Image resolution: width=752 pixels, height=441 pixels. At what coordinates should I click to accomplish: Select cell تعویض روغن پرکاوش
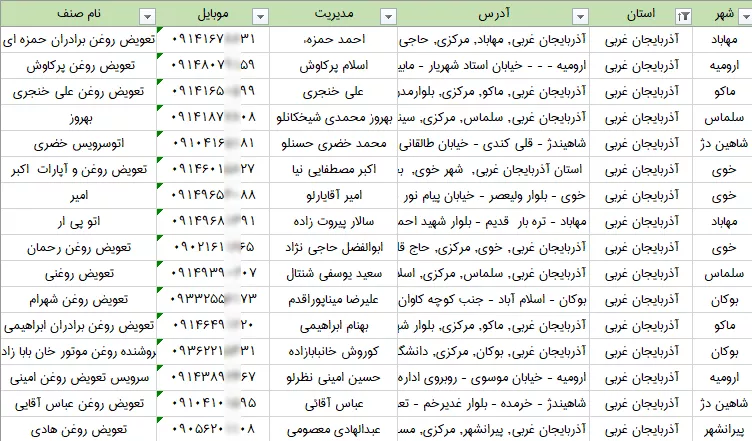pyautogui.click(x=79, y=66)
